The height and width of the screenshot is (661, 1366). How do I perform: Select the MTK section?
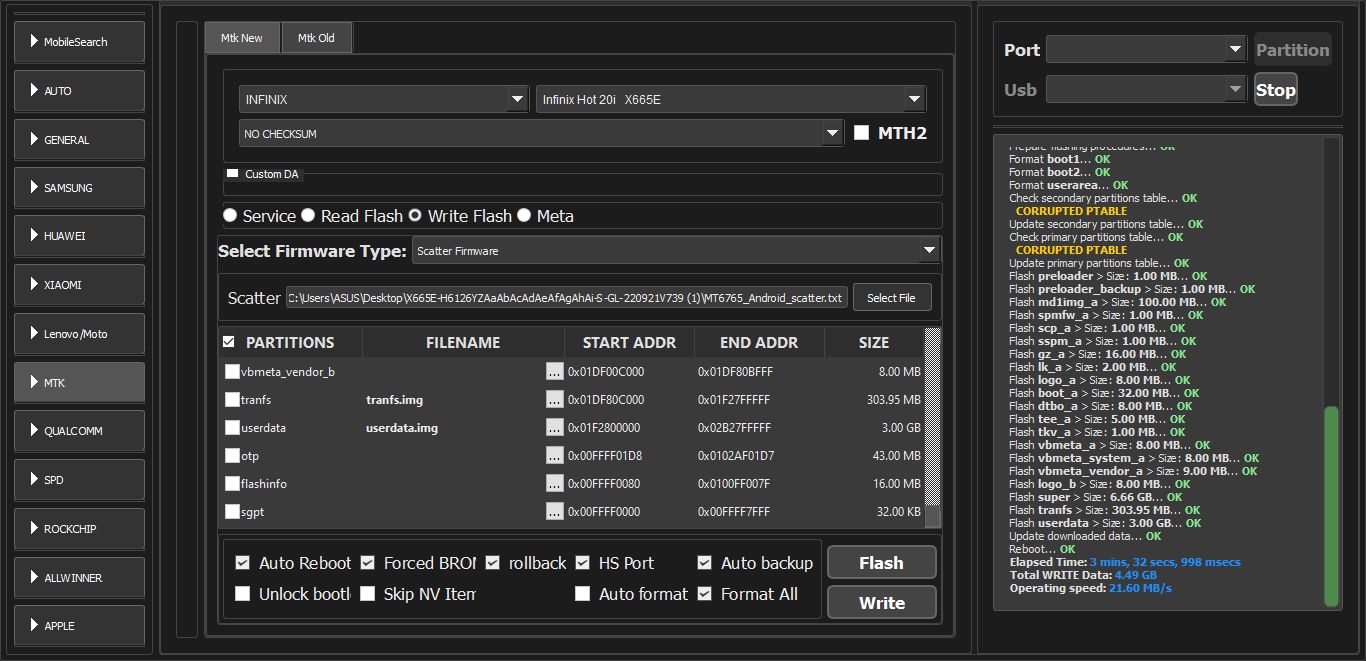(80, 383)
